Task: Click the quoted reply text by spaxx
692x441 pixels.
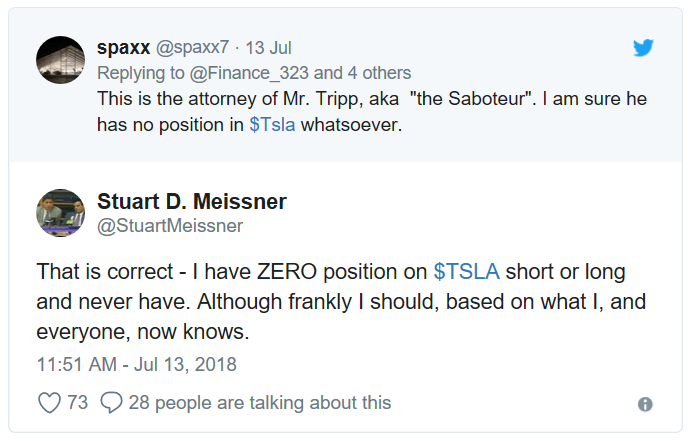Action: pyautogui.click(x=372, y=112)
